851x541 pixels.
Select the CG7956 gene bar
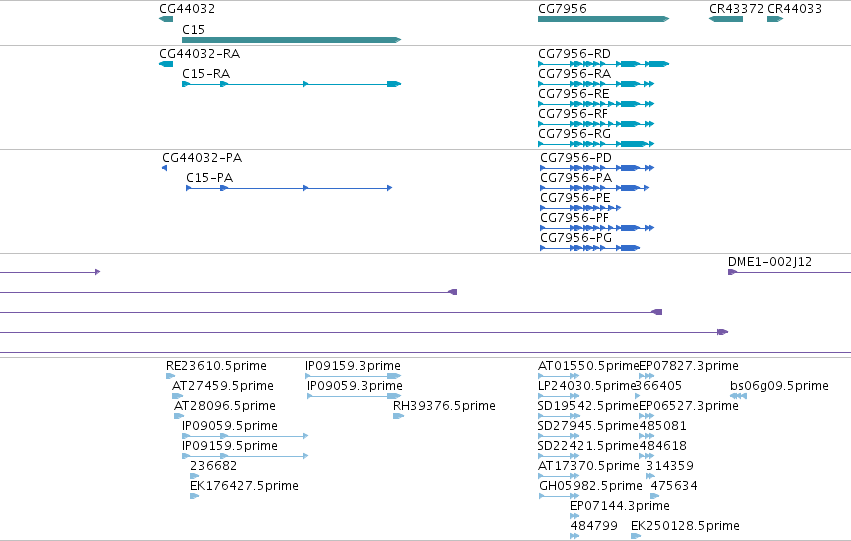tap(604, 19)
